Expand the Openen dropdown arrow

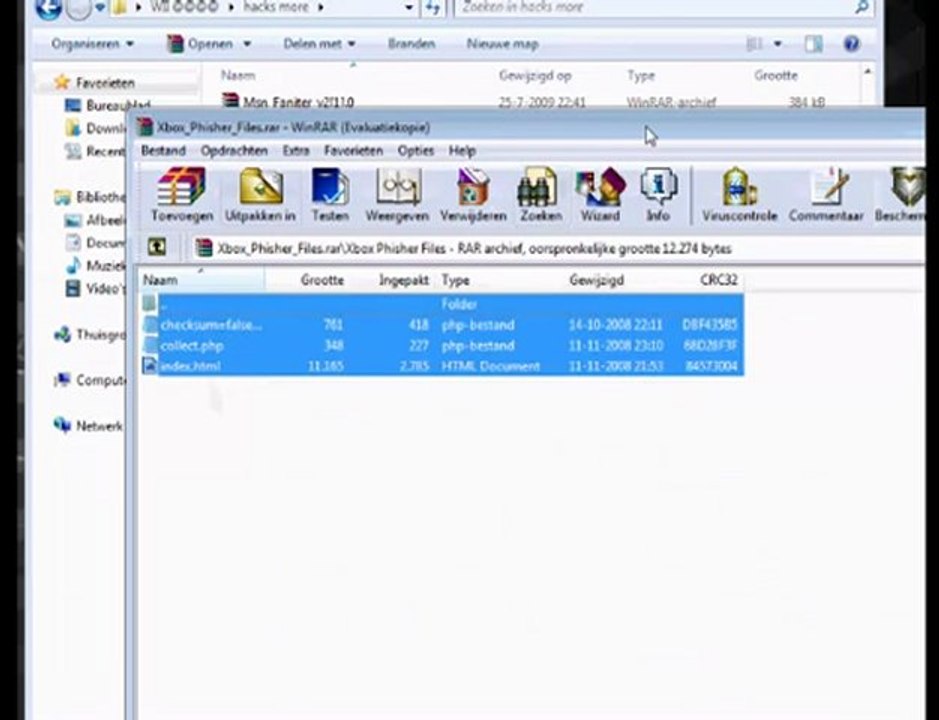pyautogui.click(x=247, y=44)
